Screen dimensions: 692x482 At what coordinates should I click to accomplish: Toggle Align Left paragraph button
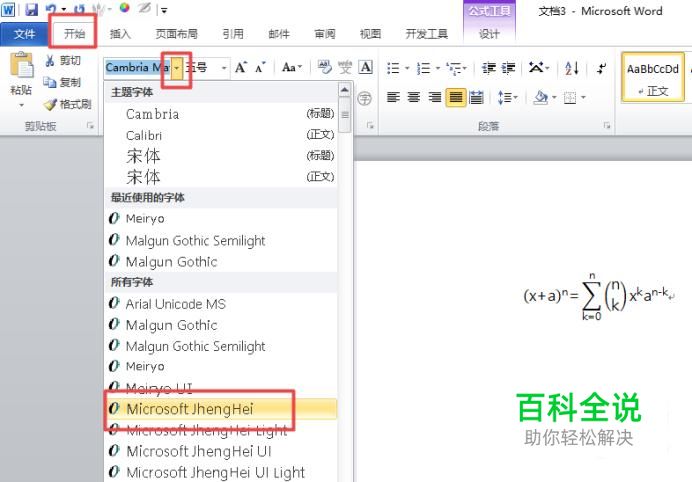tap(393, 98)
